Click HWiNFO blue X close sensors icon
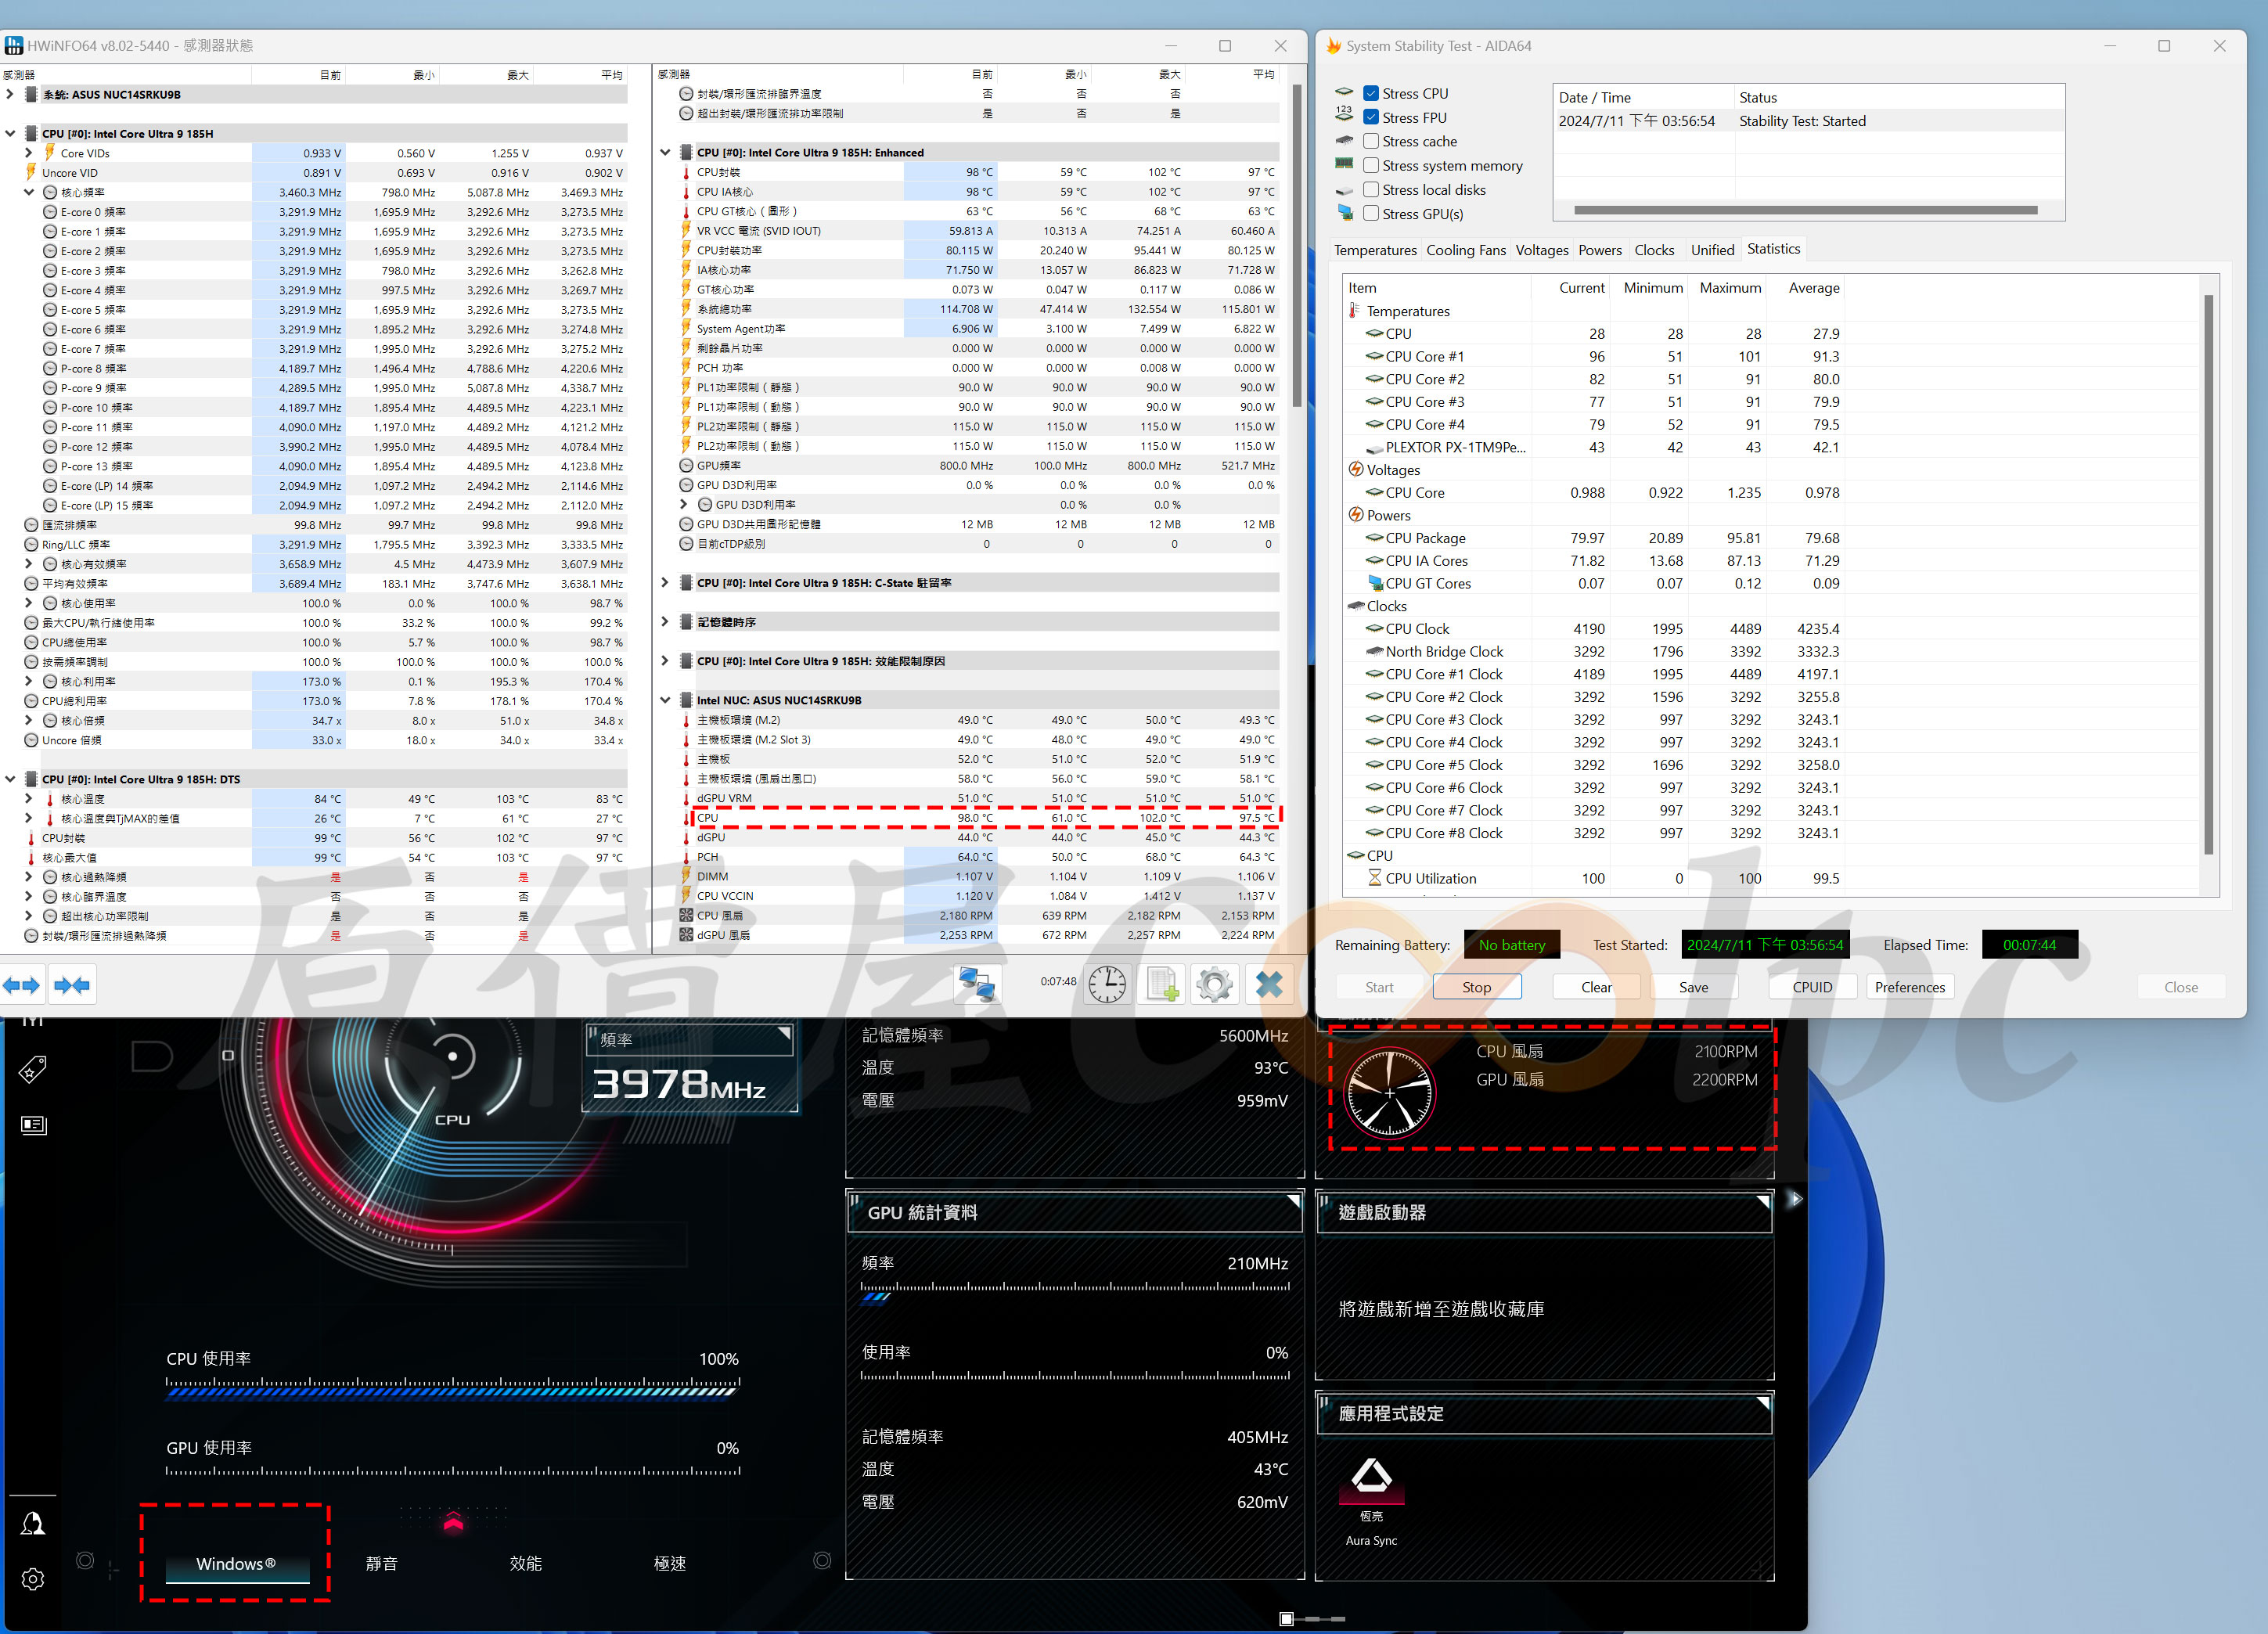The height and width of the screenshot is (1634, 2268). [1269, 985]
